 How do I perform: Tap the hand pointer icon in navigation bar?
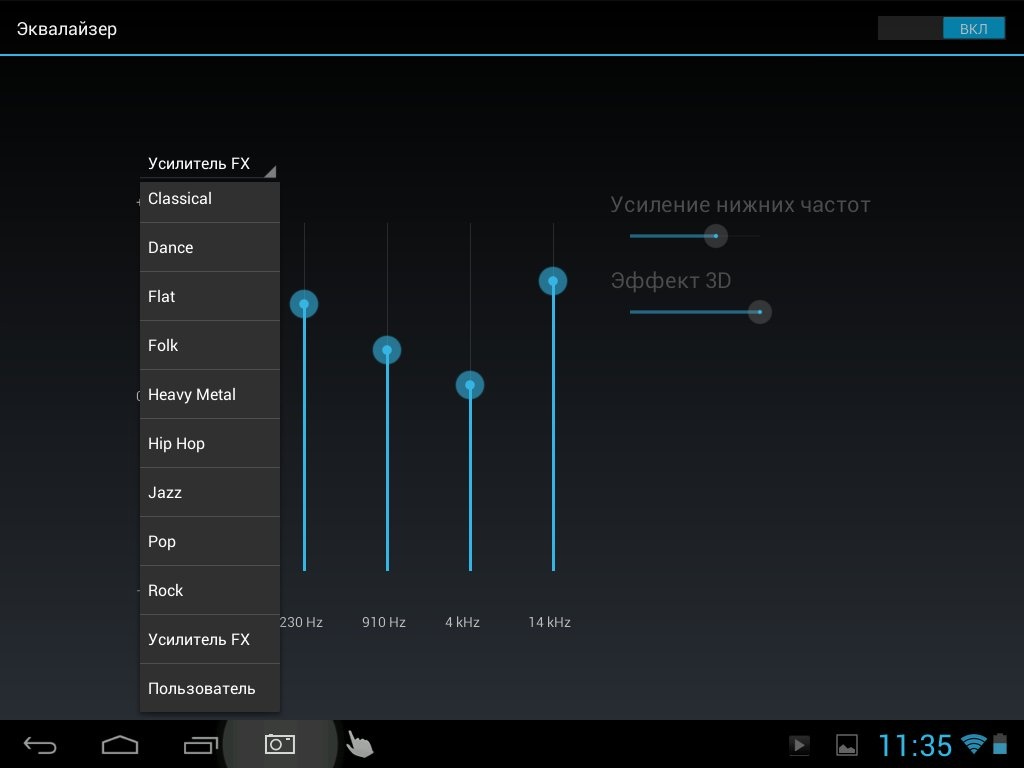pos(359,745)
